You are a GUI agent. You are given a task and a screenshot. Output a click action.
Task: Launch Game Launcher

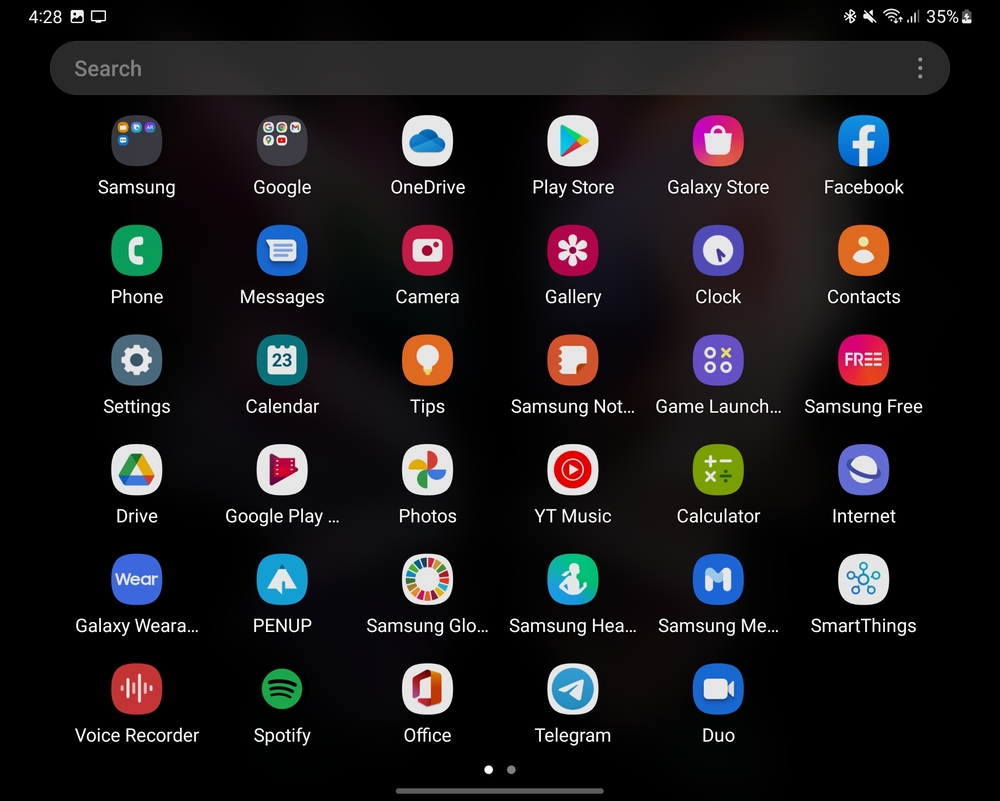point(718,360)
